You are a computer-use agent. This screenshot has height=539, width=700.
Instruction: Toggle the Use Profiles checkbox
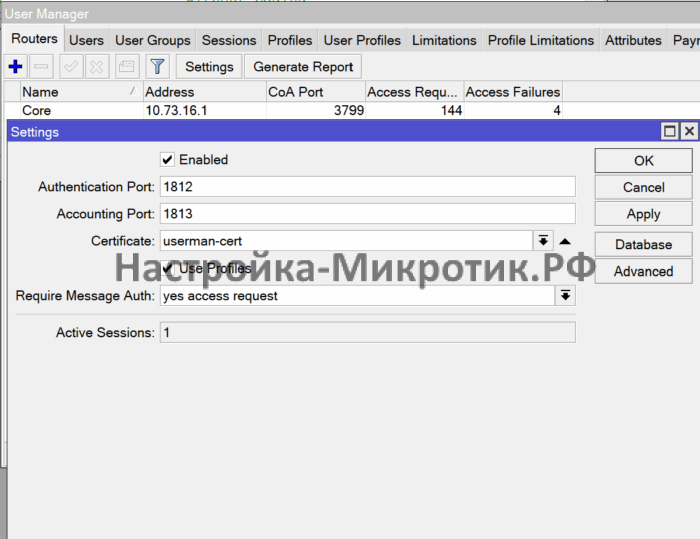(167, 268)
